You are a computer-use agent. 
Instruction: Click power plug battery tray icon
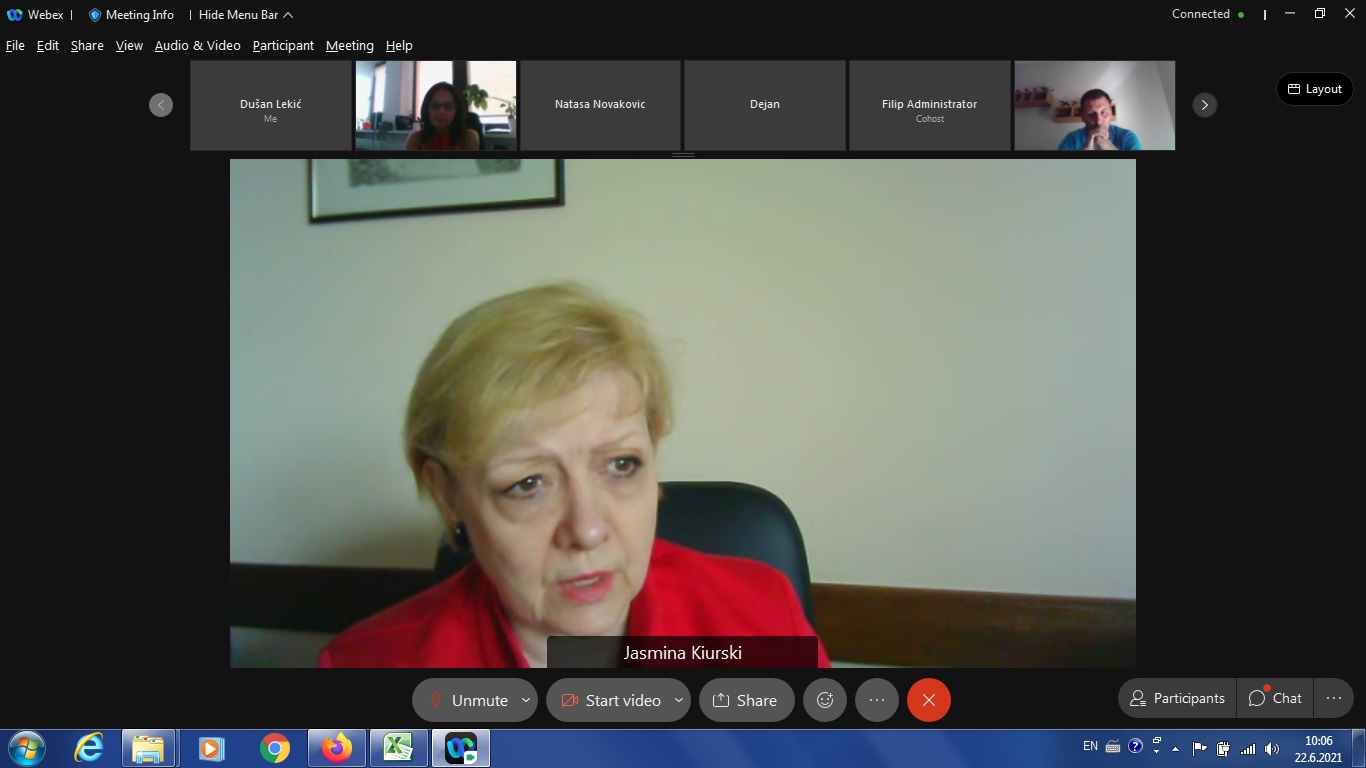point(1223,748)
